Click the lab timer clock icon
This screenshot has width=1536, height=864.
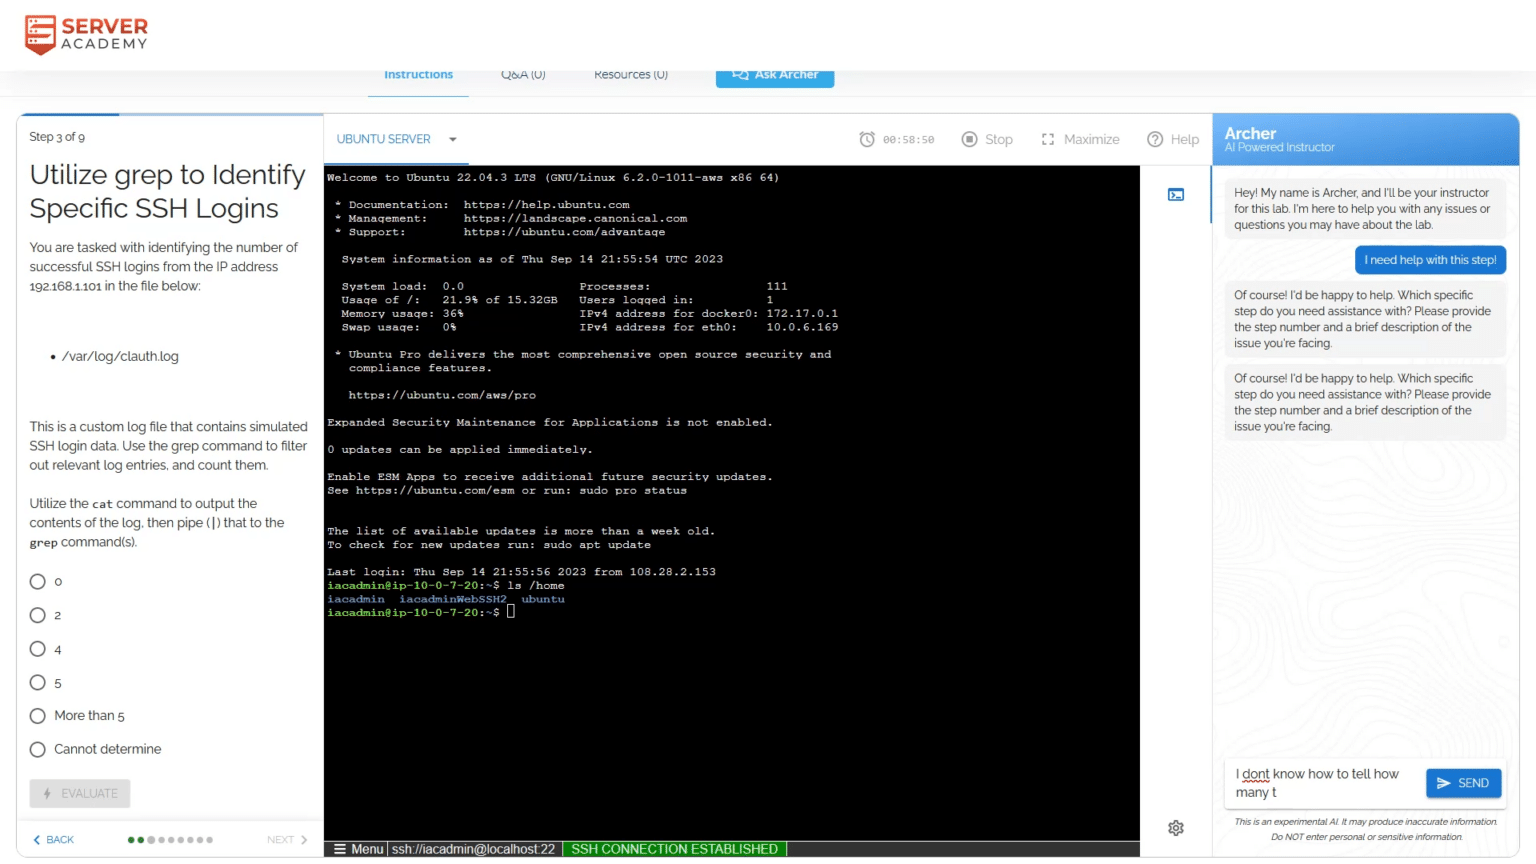[x=867, y=139]
